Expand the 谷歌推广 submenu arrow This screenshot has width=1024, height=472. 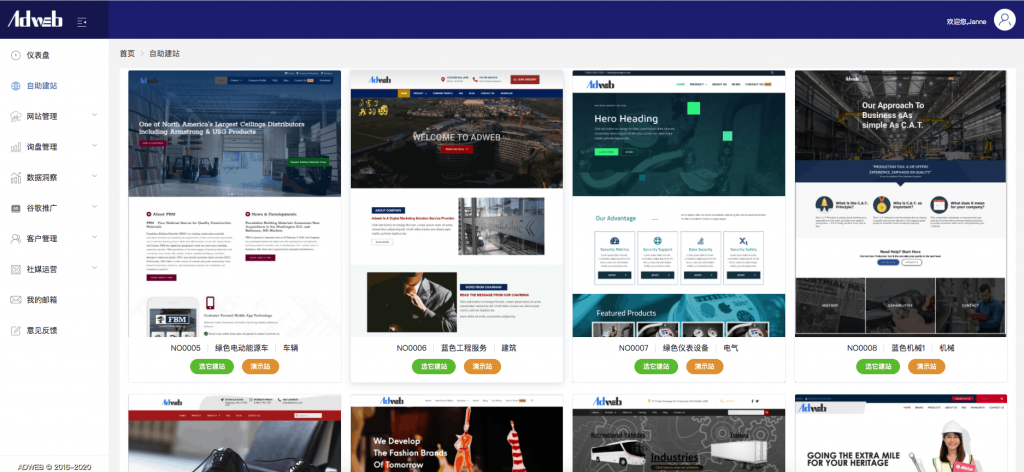click(94, 208)
